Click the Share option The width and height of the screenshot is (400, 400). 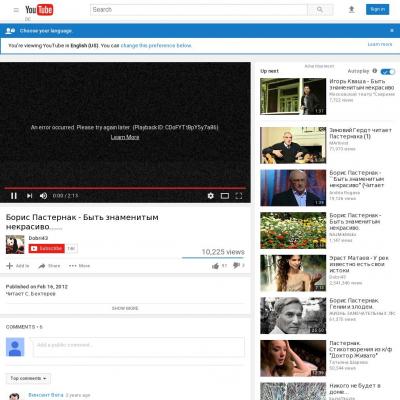point(49,266)
